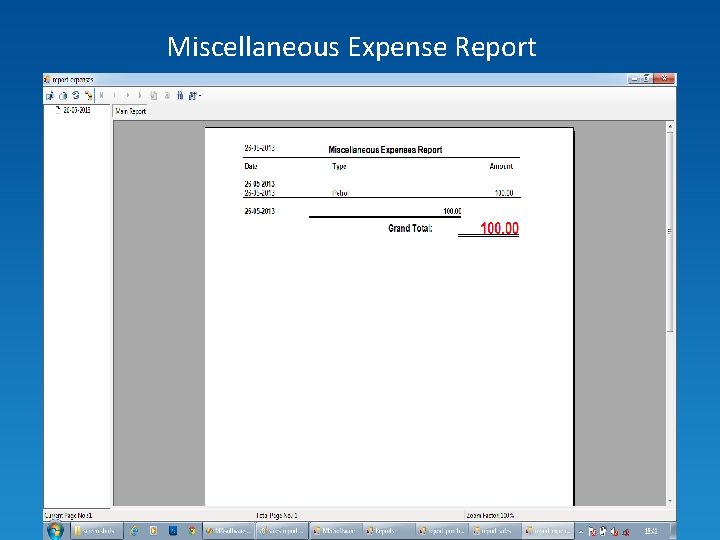Image resolution: width=720 pixels, height=540 pixels.
Task: Click the Current Page No status text
Action: (68, 516)
